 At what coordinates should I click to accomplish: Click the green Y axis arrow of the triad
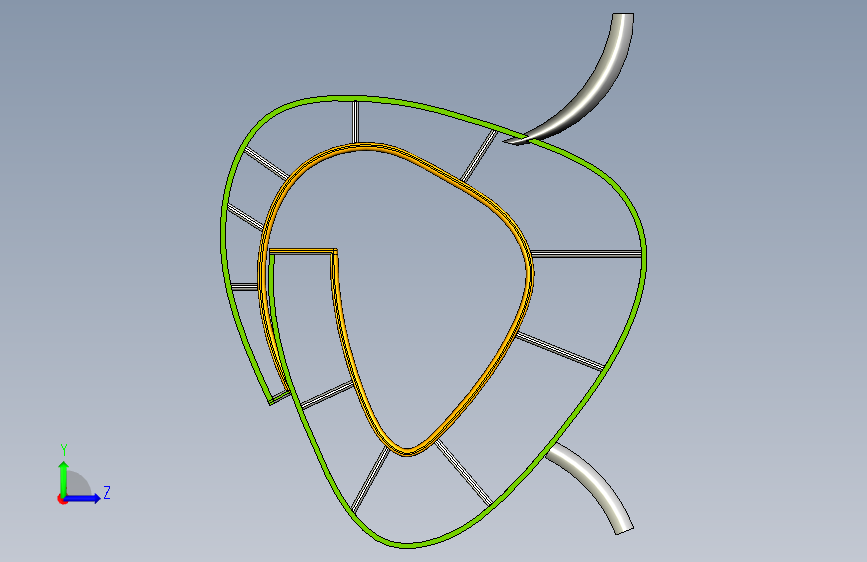pos(64,478)
